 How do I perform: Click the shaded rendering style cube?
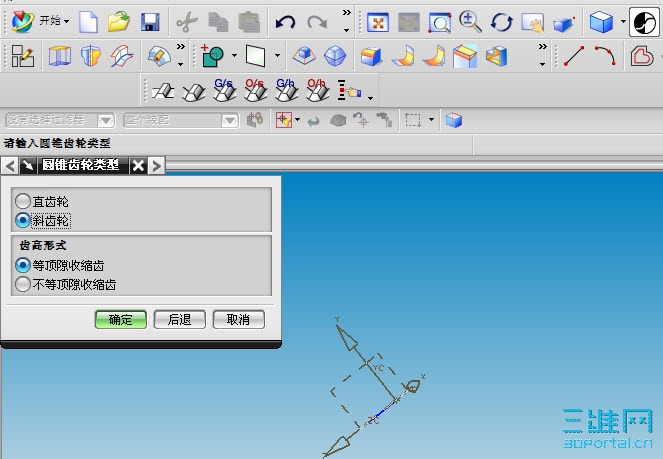point(601,22)
